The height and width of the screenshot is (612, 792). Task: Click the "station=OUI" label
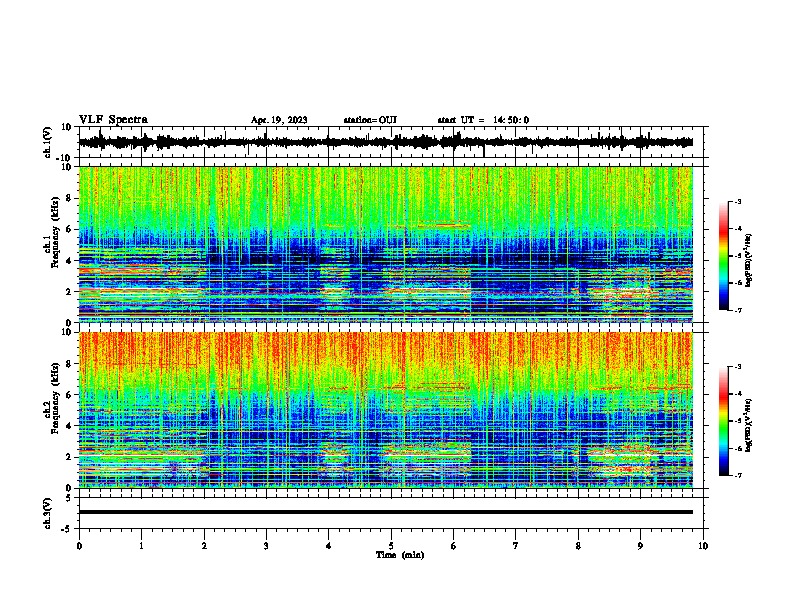pyautogui.click(x=370, y=120)
